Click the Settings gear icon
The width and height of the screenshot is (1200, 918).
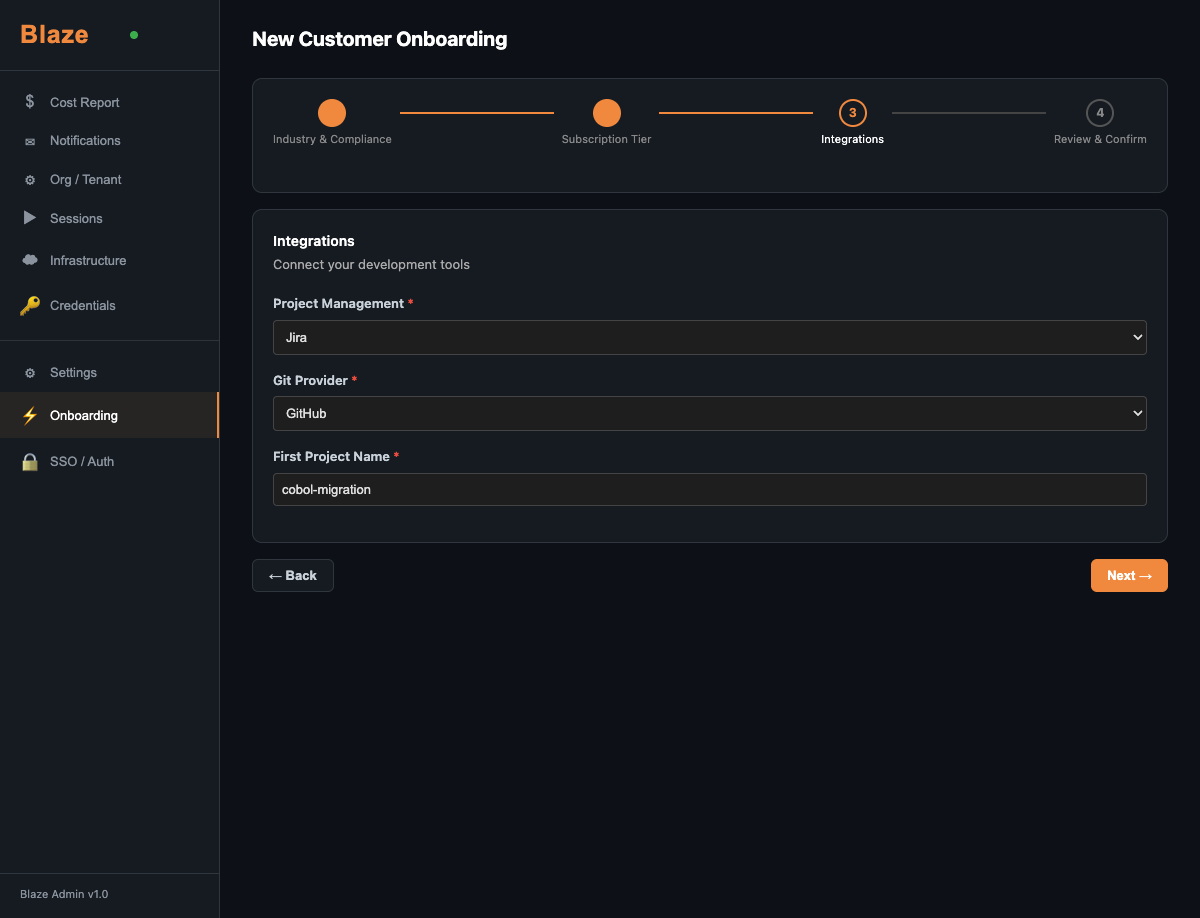tap(30, 372)
